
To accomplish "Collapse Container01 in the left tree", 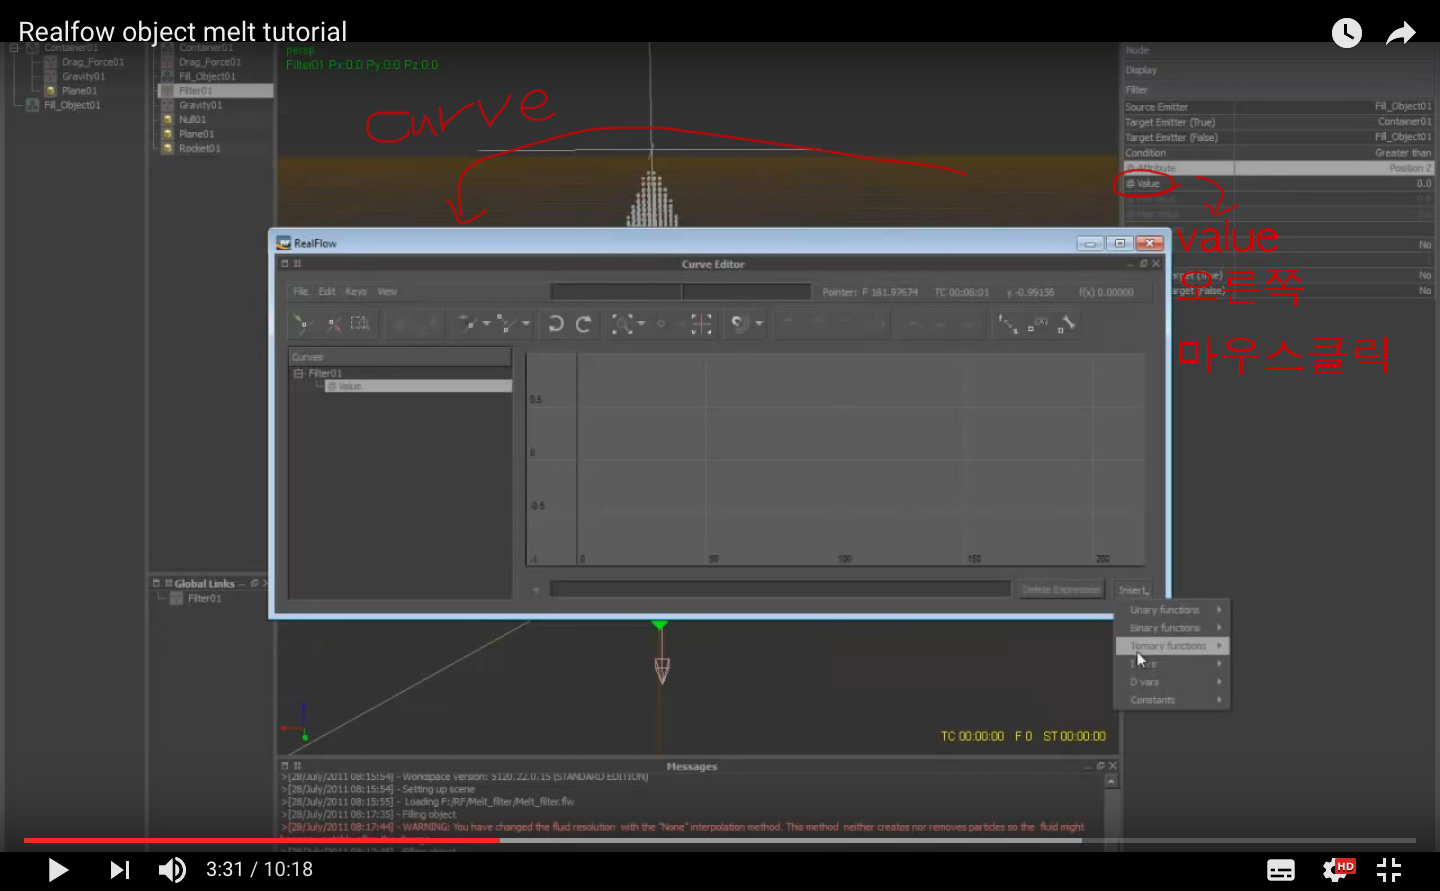I will click(x=14, y=48).
